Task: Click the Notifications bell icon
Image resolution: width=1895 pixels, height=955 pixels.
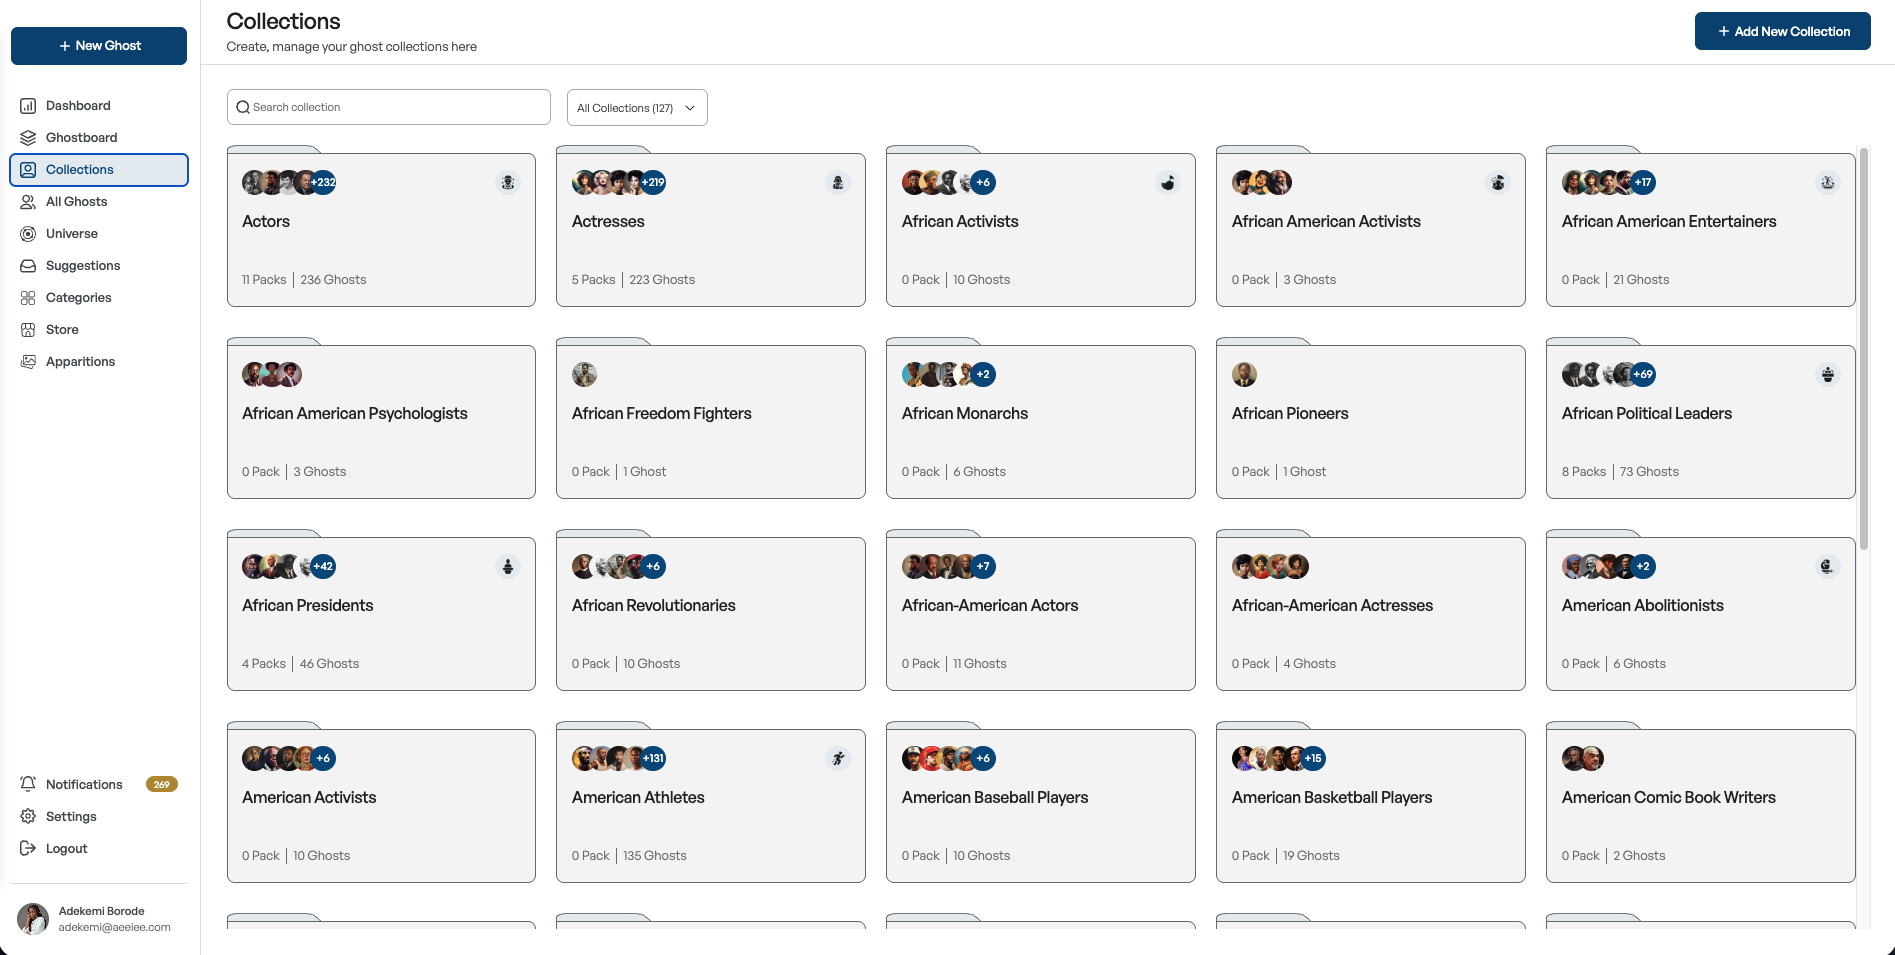Action: pos(28,784)
